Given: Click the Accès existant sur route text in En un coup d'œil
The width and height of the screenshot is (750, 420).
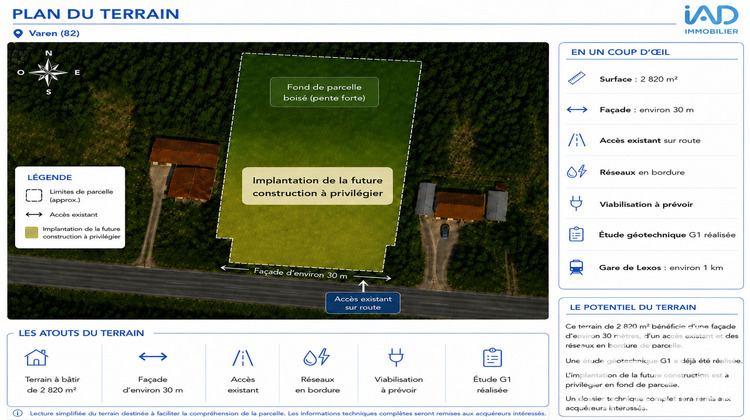Looking at the screenshot, I should [x=650, y=141].
